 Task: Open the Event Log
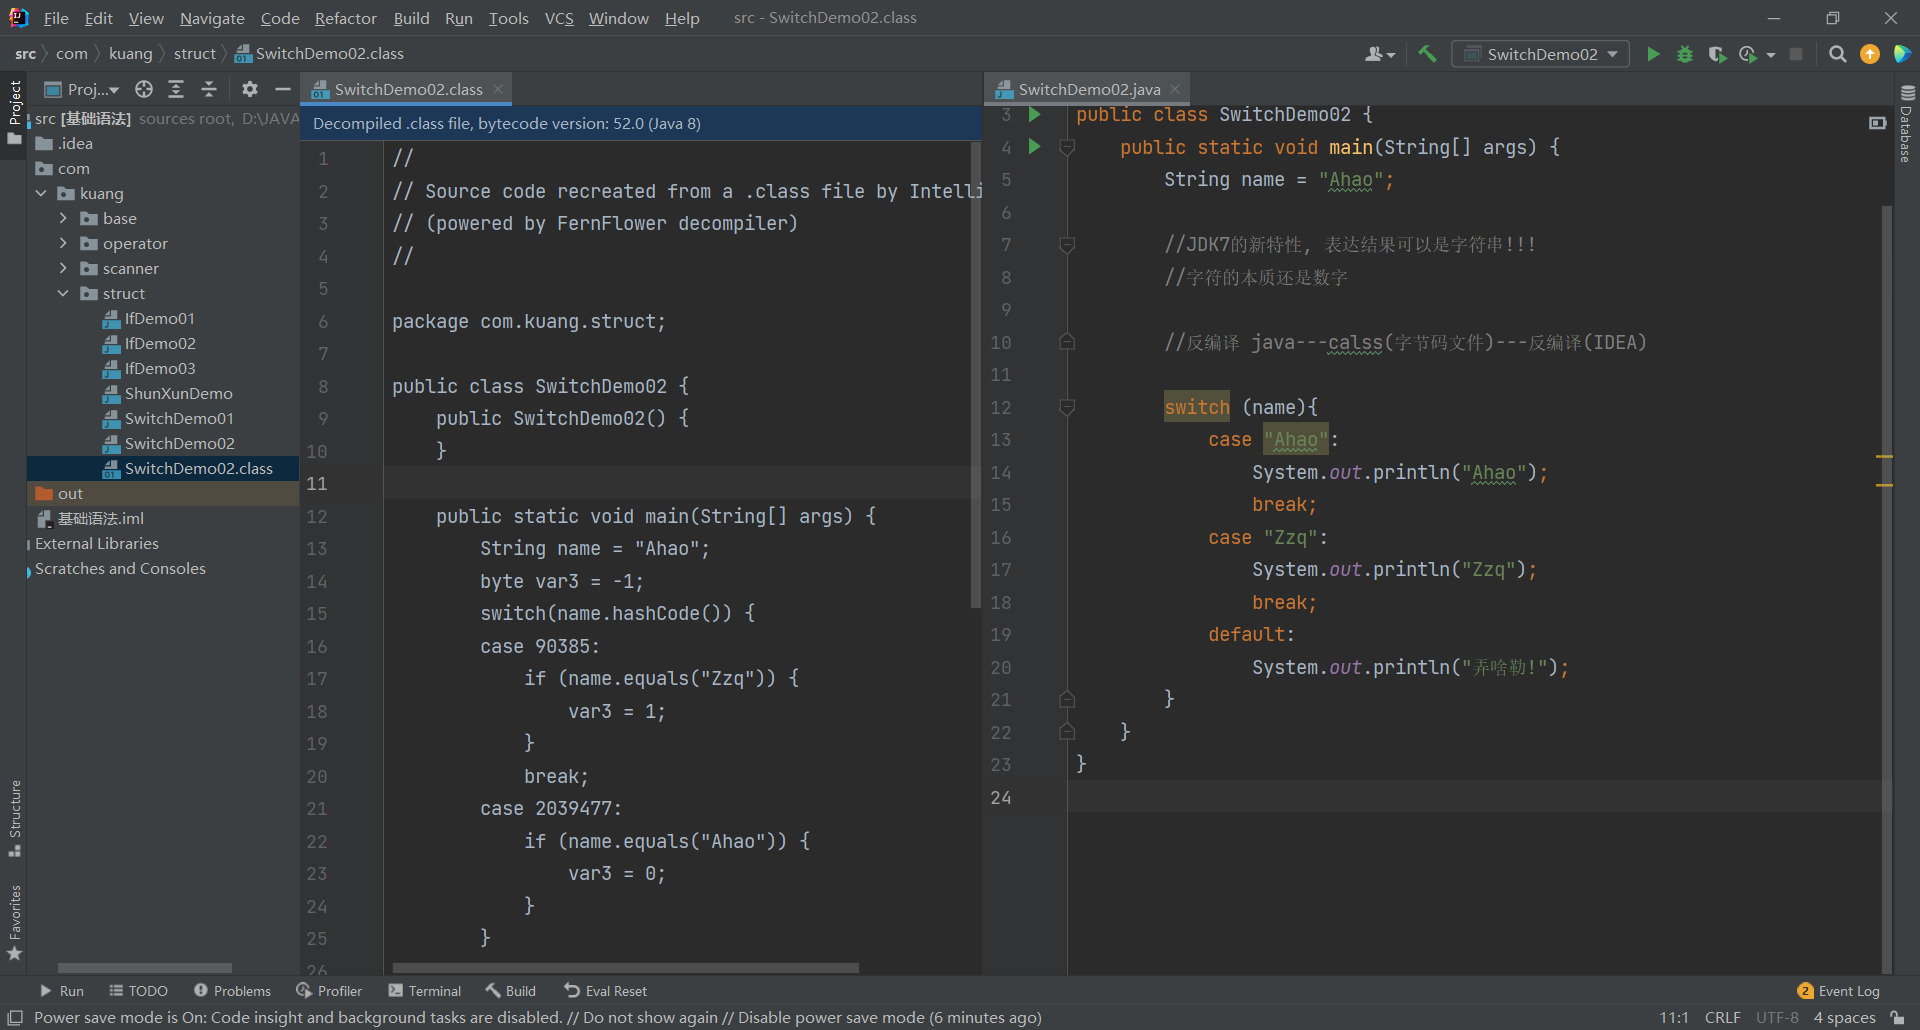[1838, 991]
